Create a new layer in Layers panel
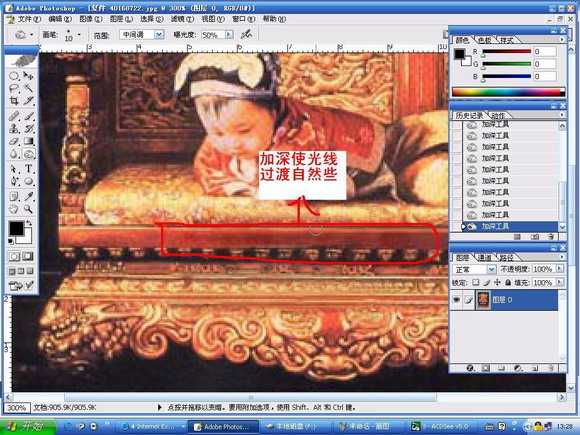This screenshot has width=580, height=435. [x=535, y=368]
